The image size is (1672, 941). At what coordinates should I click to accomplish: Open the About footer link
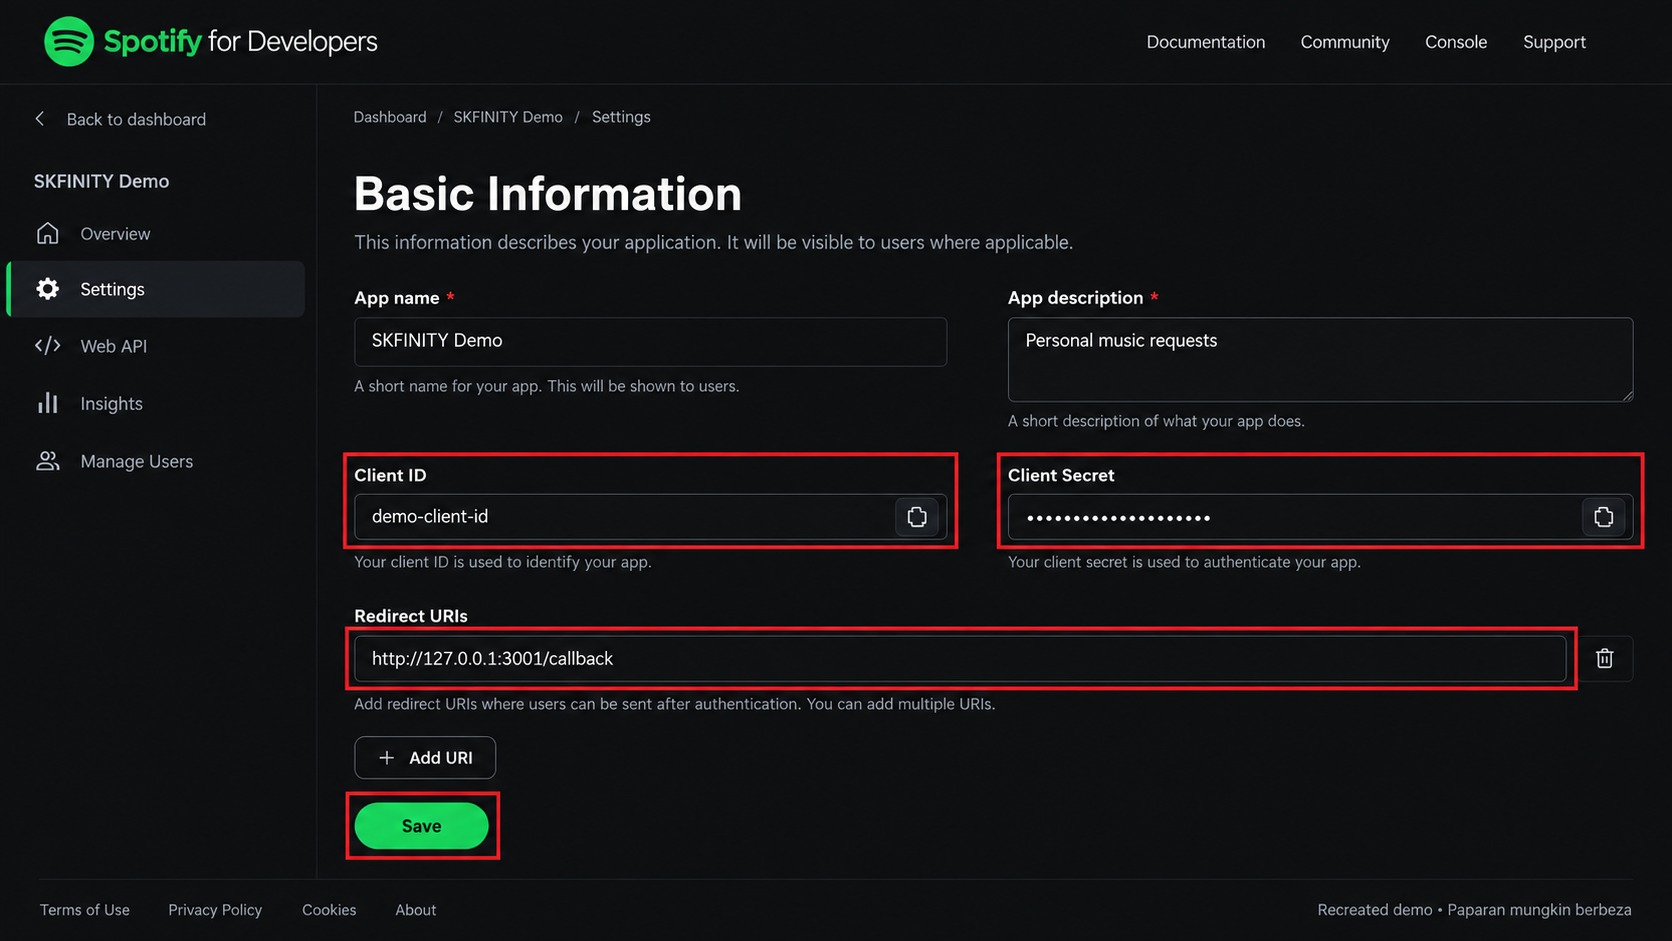(x=416, y=910)
